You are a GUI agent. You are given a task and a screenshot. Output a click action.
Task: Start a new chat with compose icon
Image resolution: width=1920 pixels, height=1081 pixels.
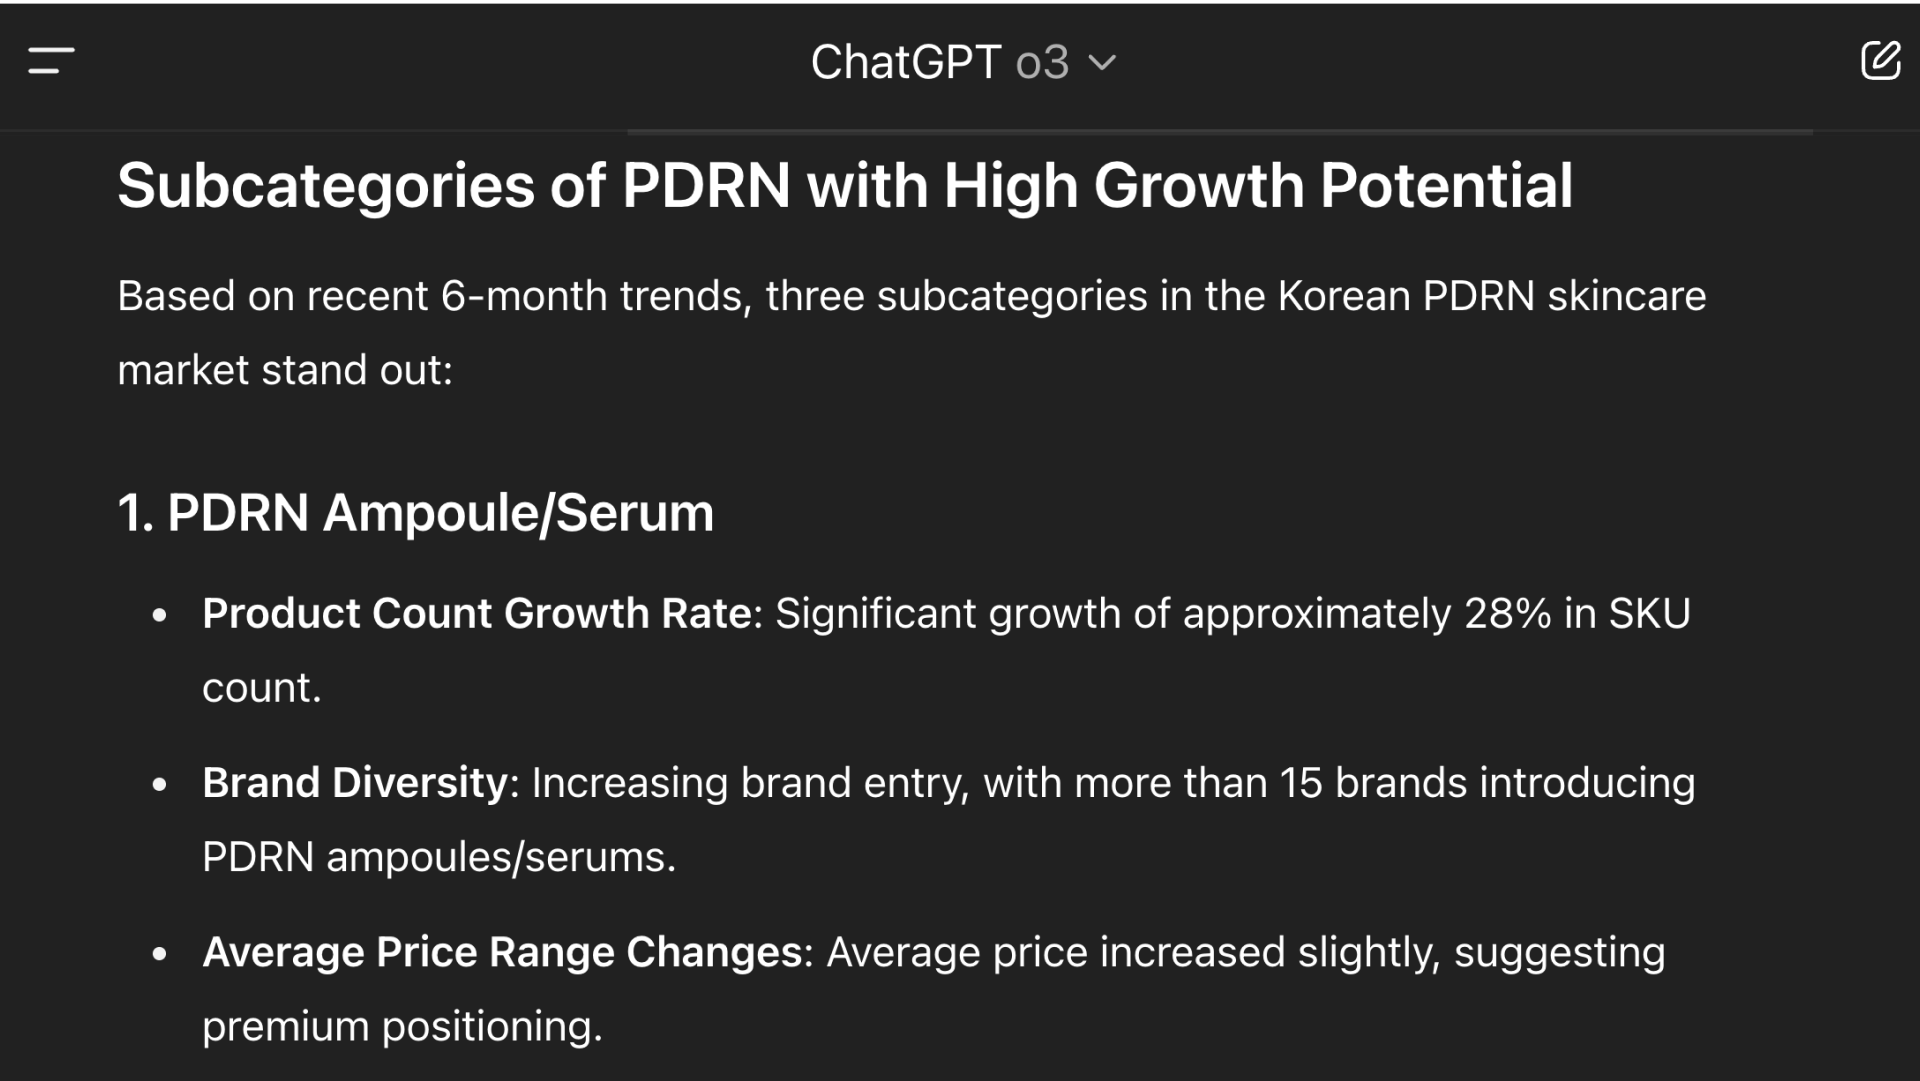[1880, 60]
